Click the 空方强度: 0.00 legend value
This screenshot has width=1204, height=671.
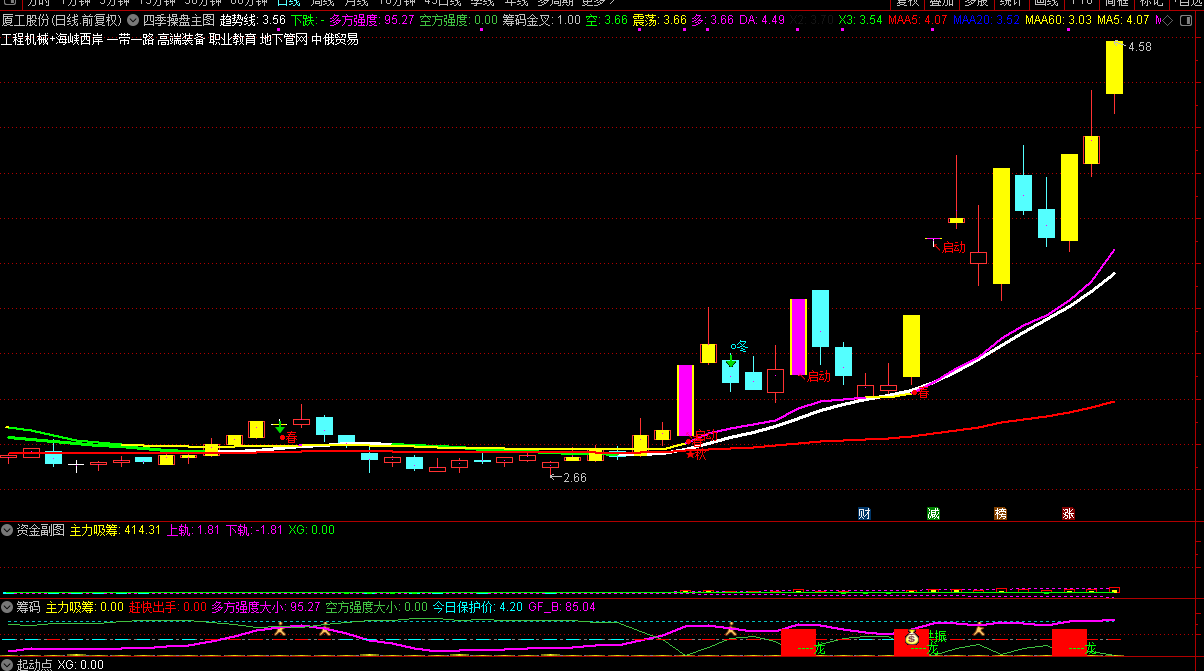point(458,19)
